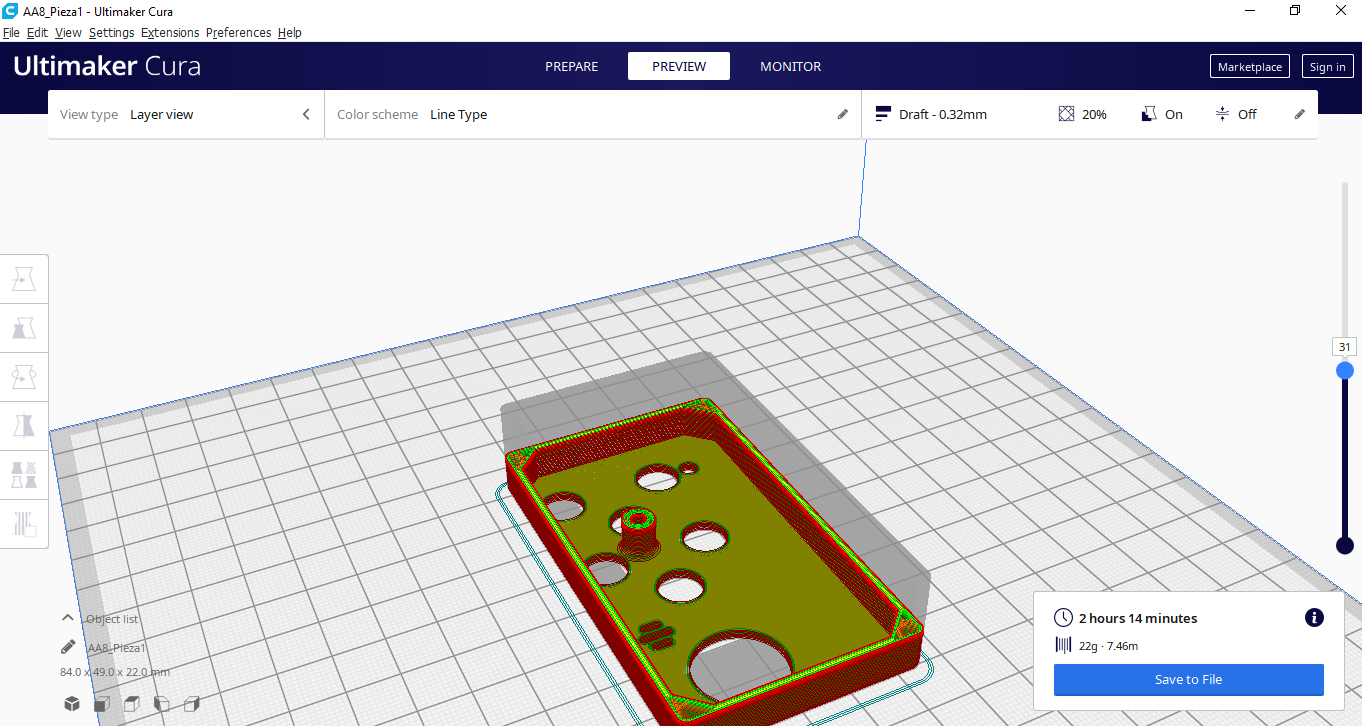The image size is (1362, 726).
Task: Open the Extensions menu
Action: coord(170,33)
